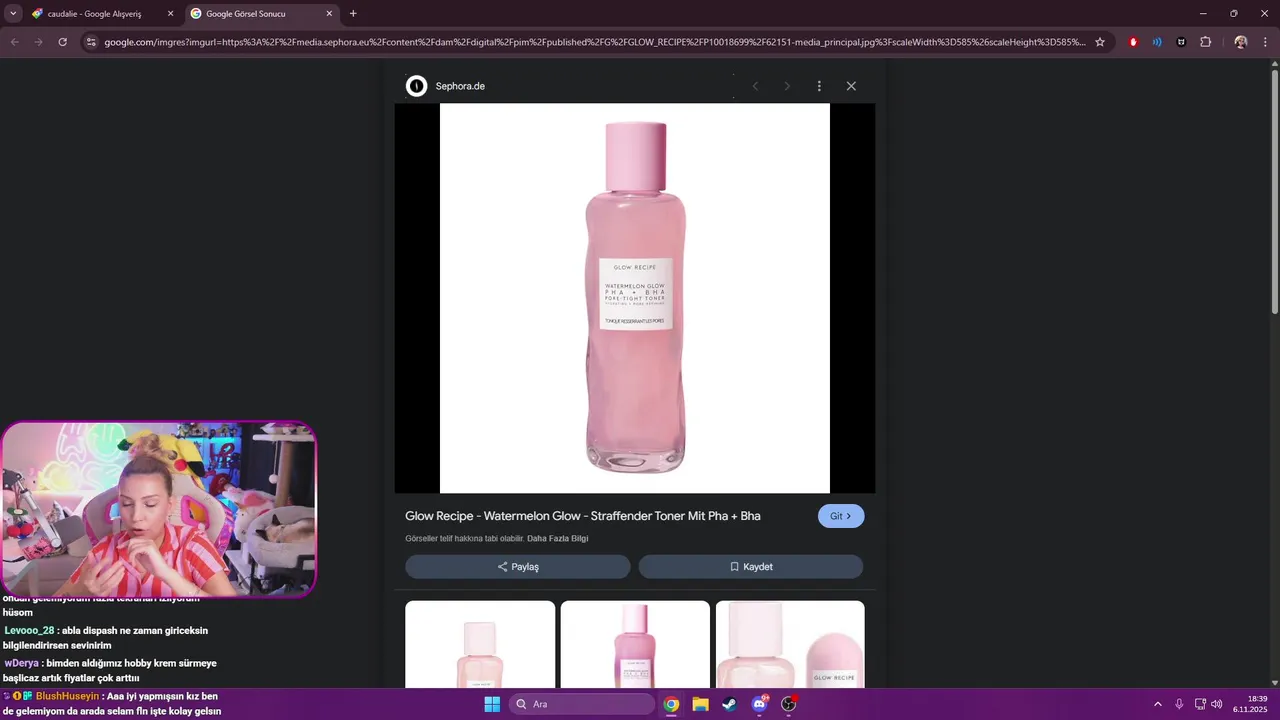Open middle related image with pink bottle
1280x720 pixels.
click(635, 645)
